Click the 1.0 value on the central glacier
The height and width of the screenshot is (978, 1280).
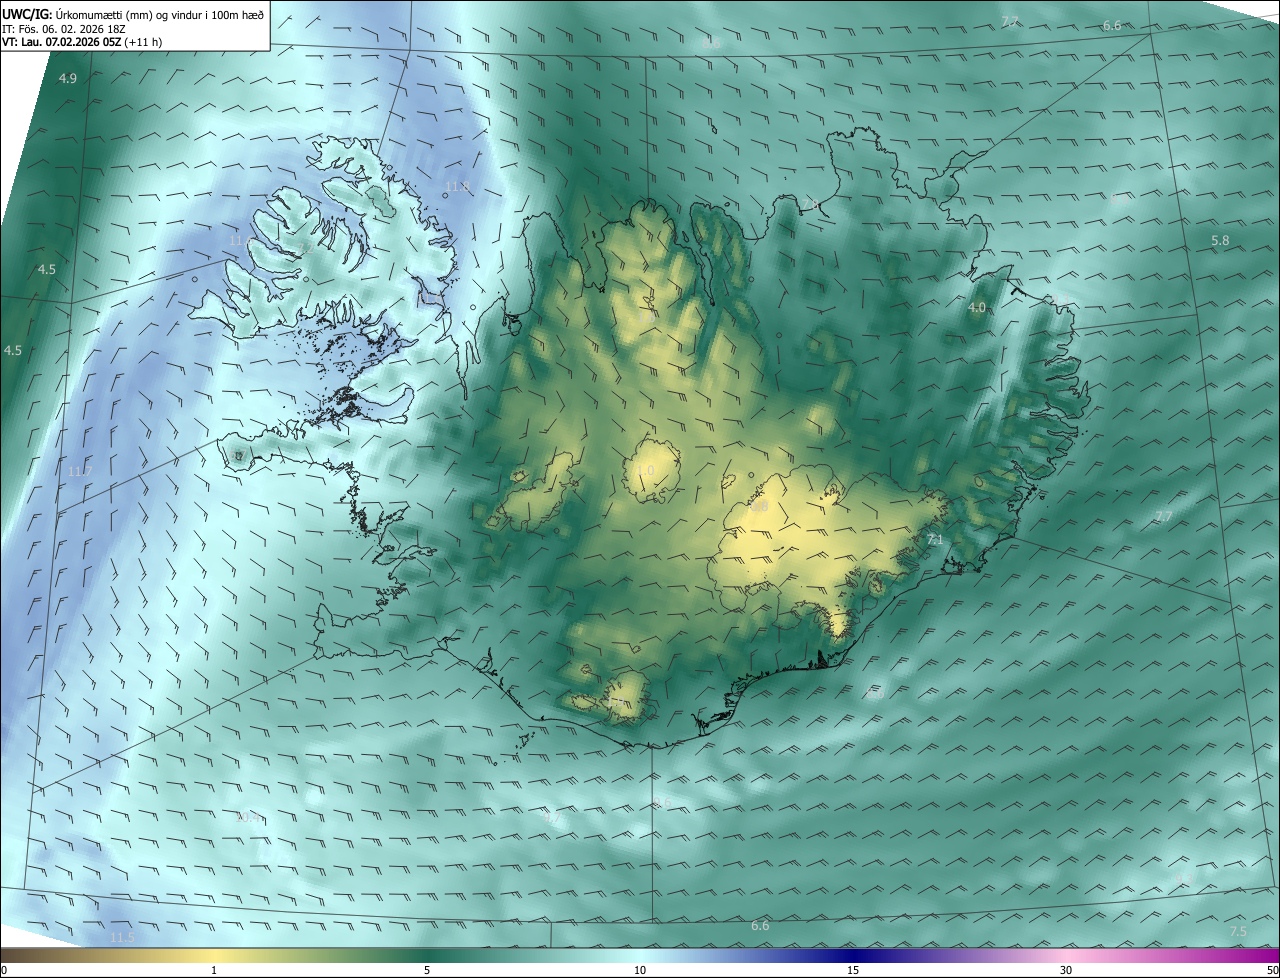pyautogui.click(x=645, y=470)
